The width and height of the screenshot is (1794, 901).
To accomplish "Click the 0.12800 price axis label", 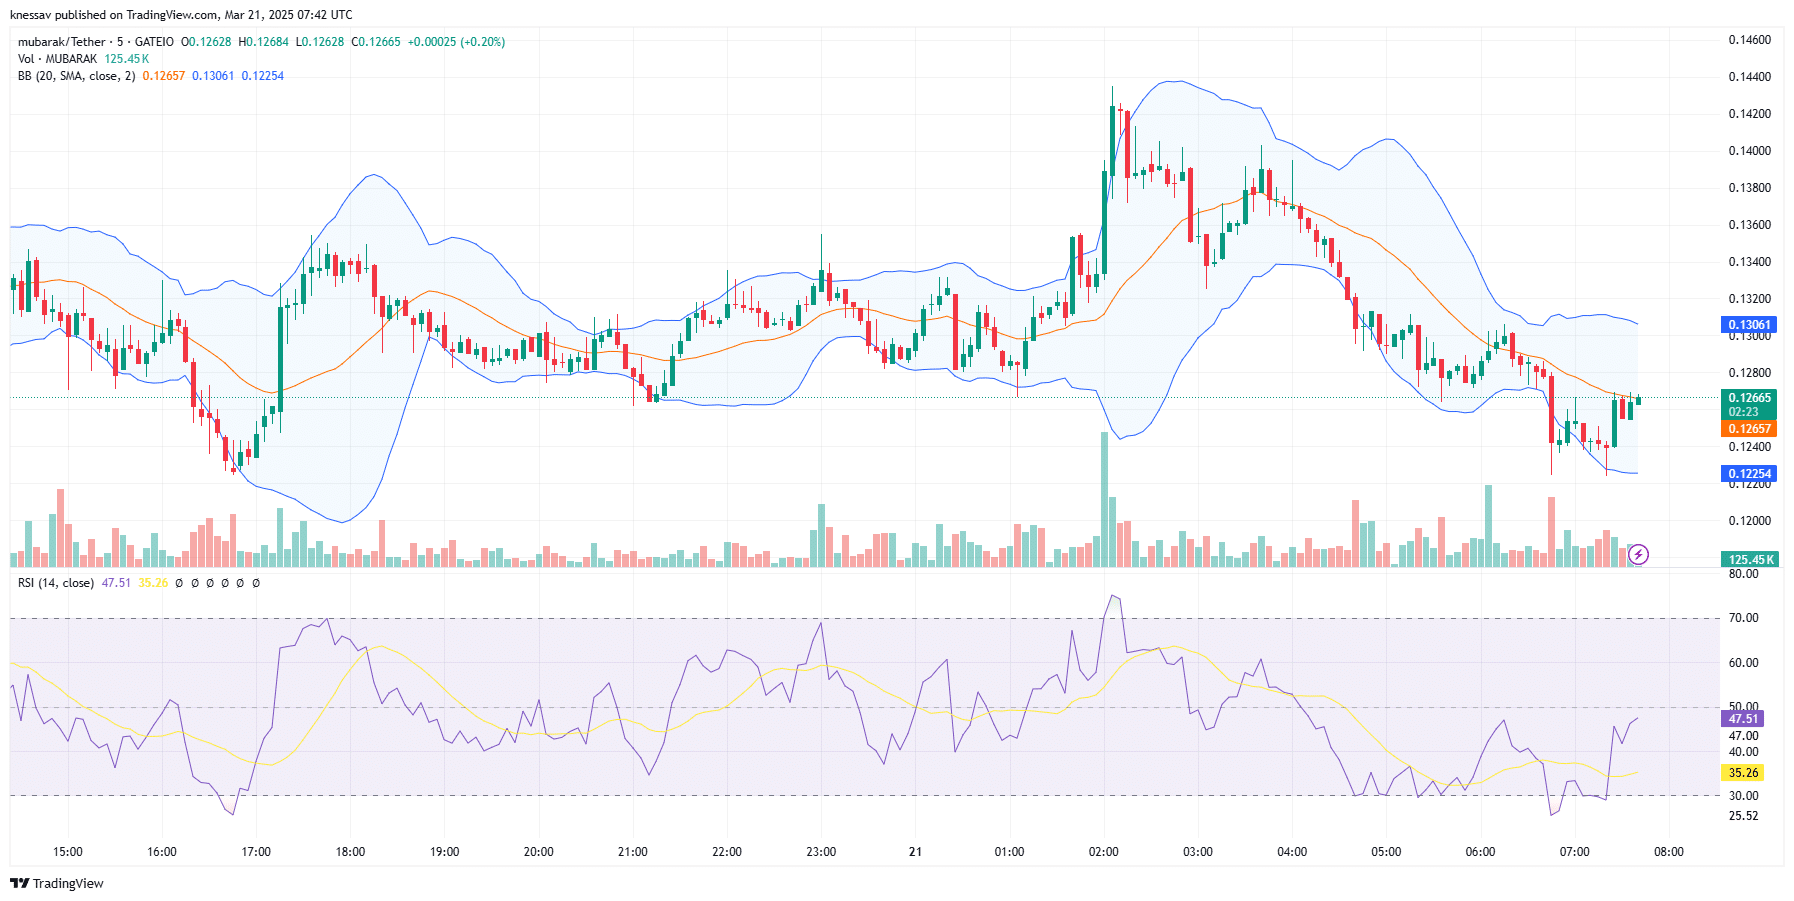I will pyautogui.click(x=1749, y=373).
